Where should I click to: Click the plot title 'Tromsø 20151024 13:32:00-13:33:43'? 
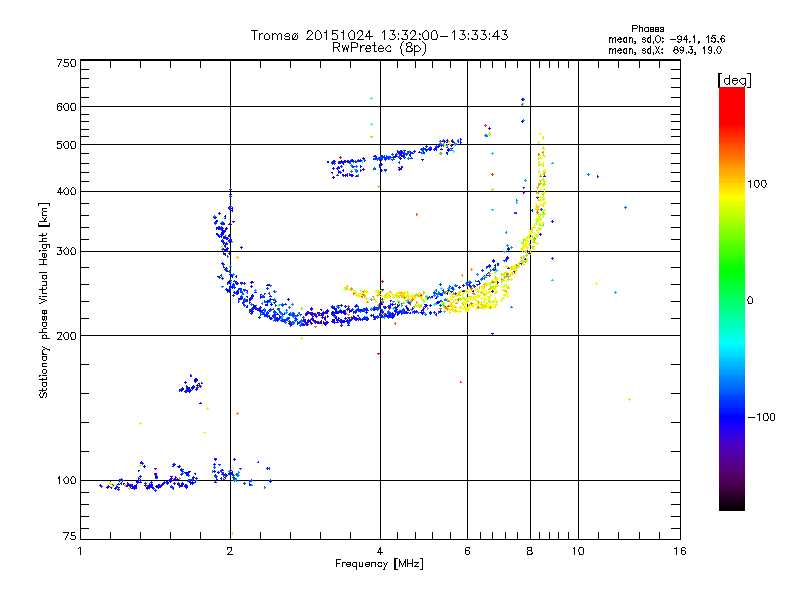(x=380, y=35)
